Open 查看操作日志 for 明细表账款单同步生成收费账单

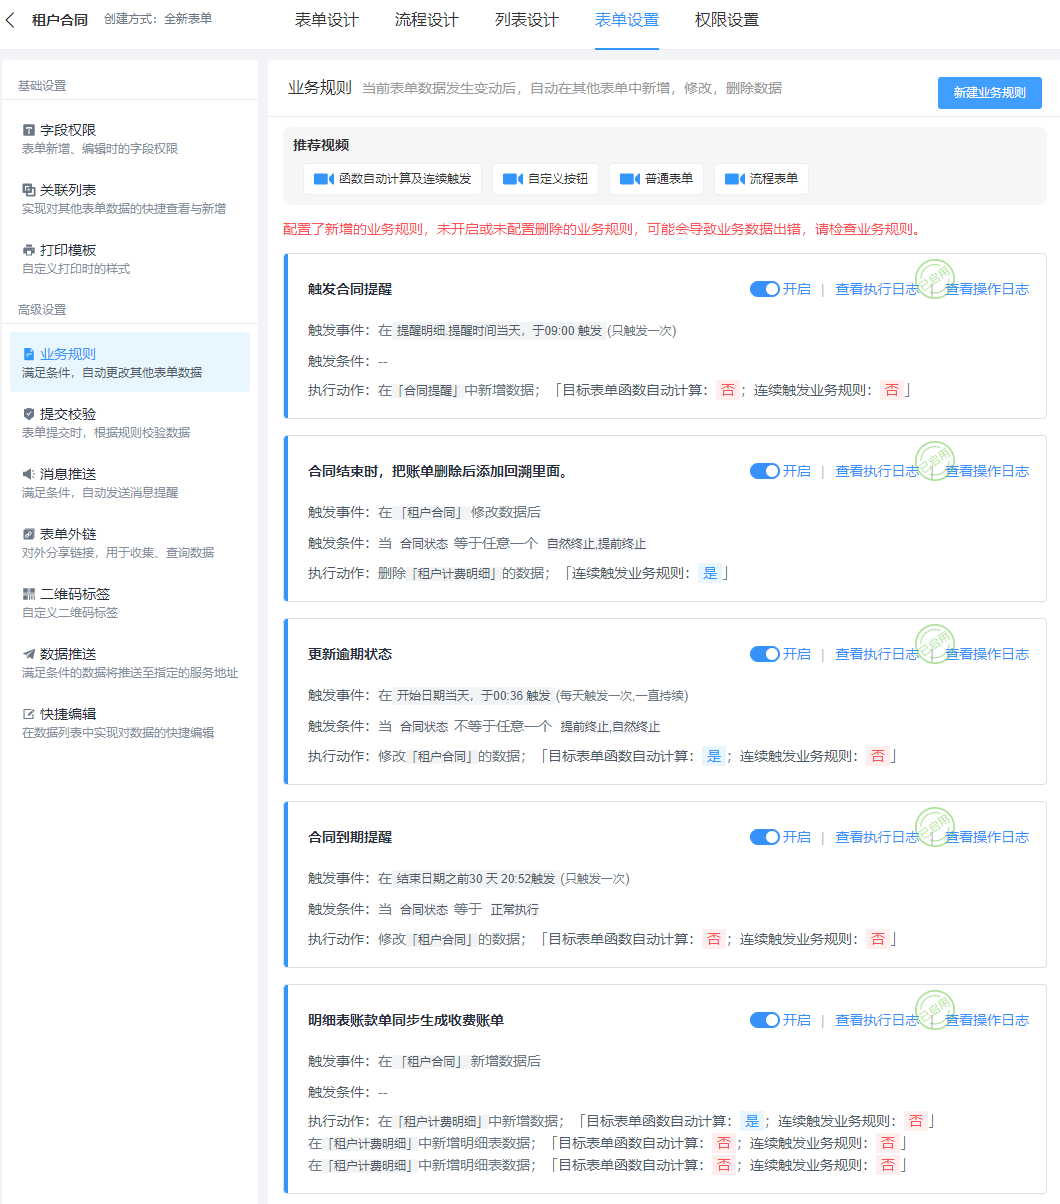coord(987,1020)
